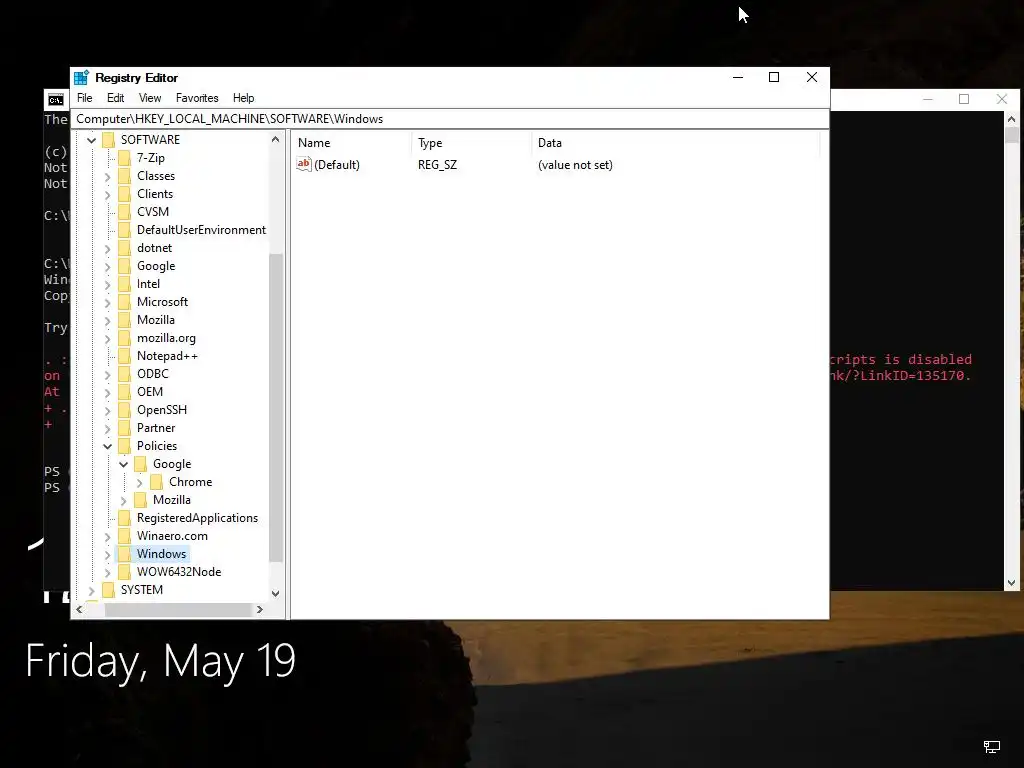This screenshot has width=1024, height=768.
Task: Select the top-level Google key label
Action: click(156, 266)
